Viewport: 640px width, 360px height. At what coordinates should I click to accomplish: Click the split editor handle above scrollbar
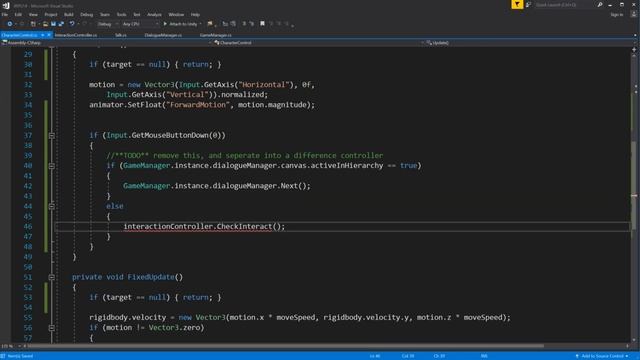(634, 49)
